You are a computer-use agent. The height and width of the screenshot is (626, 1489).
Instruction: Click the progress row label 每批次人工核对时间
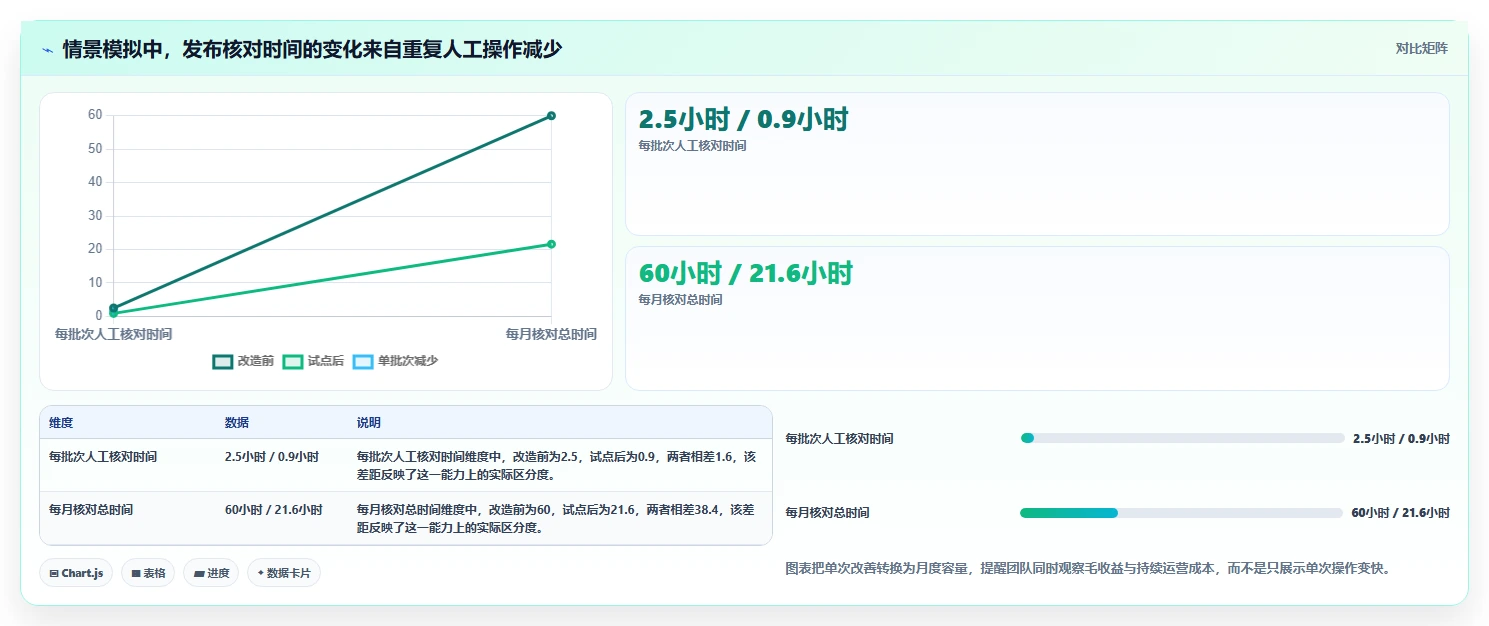click(840, 439)
